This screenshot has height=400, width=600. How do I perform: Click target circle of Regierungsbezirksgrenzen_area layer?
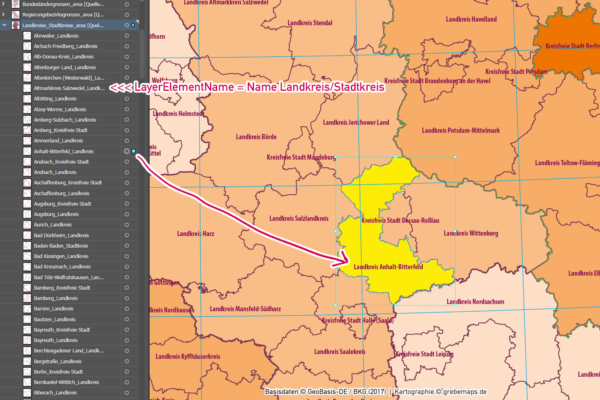point(127,15)
